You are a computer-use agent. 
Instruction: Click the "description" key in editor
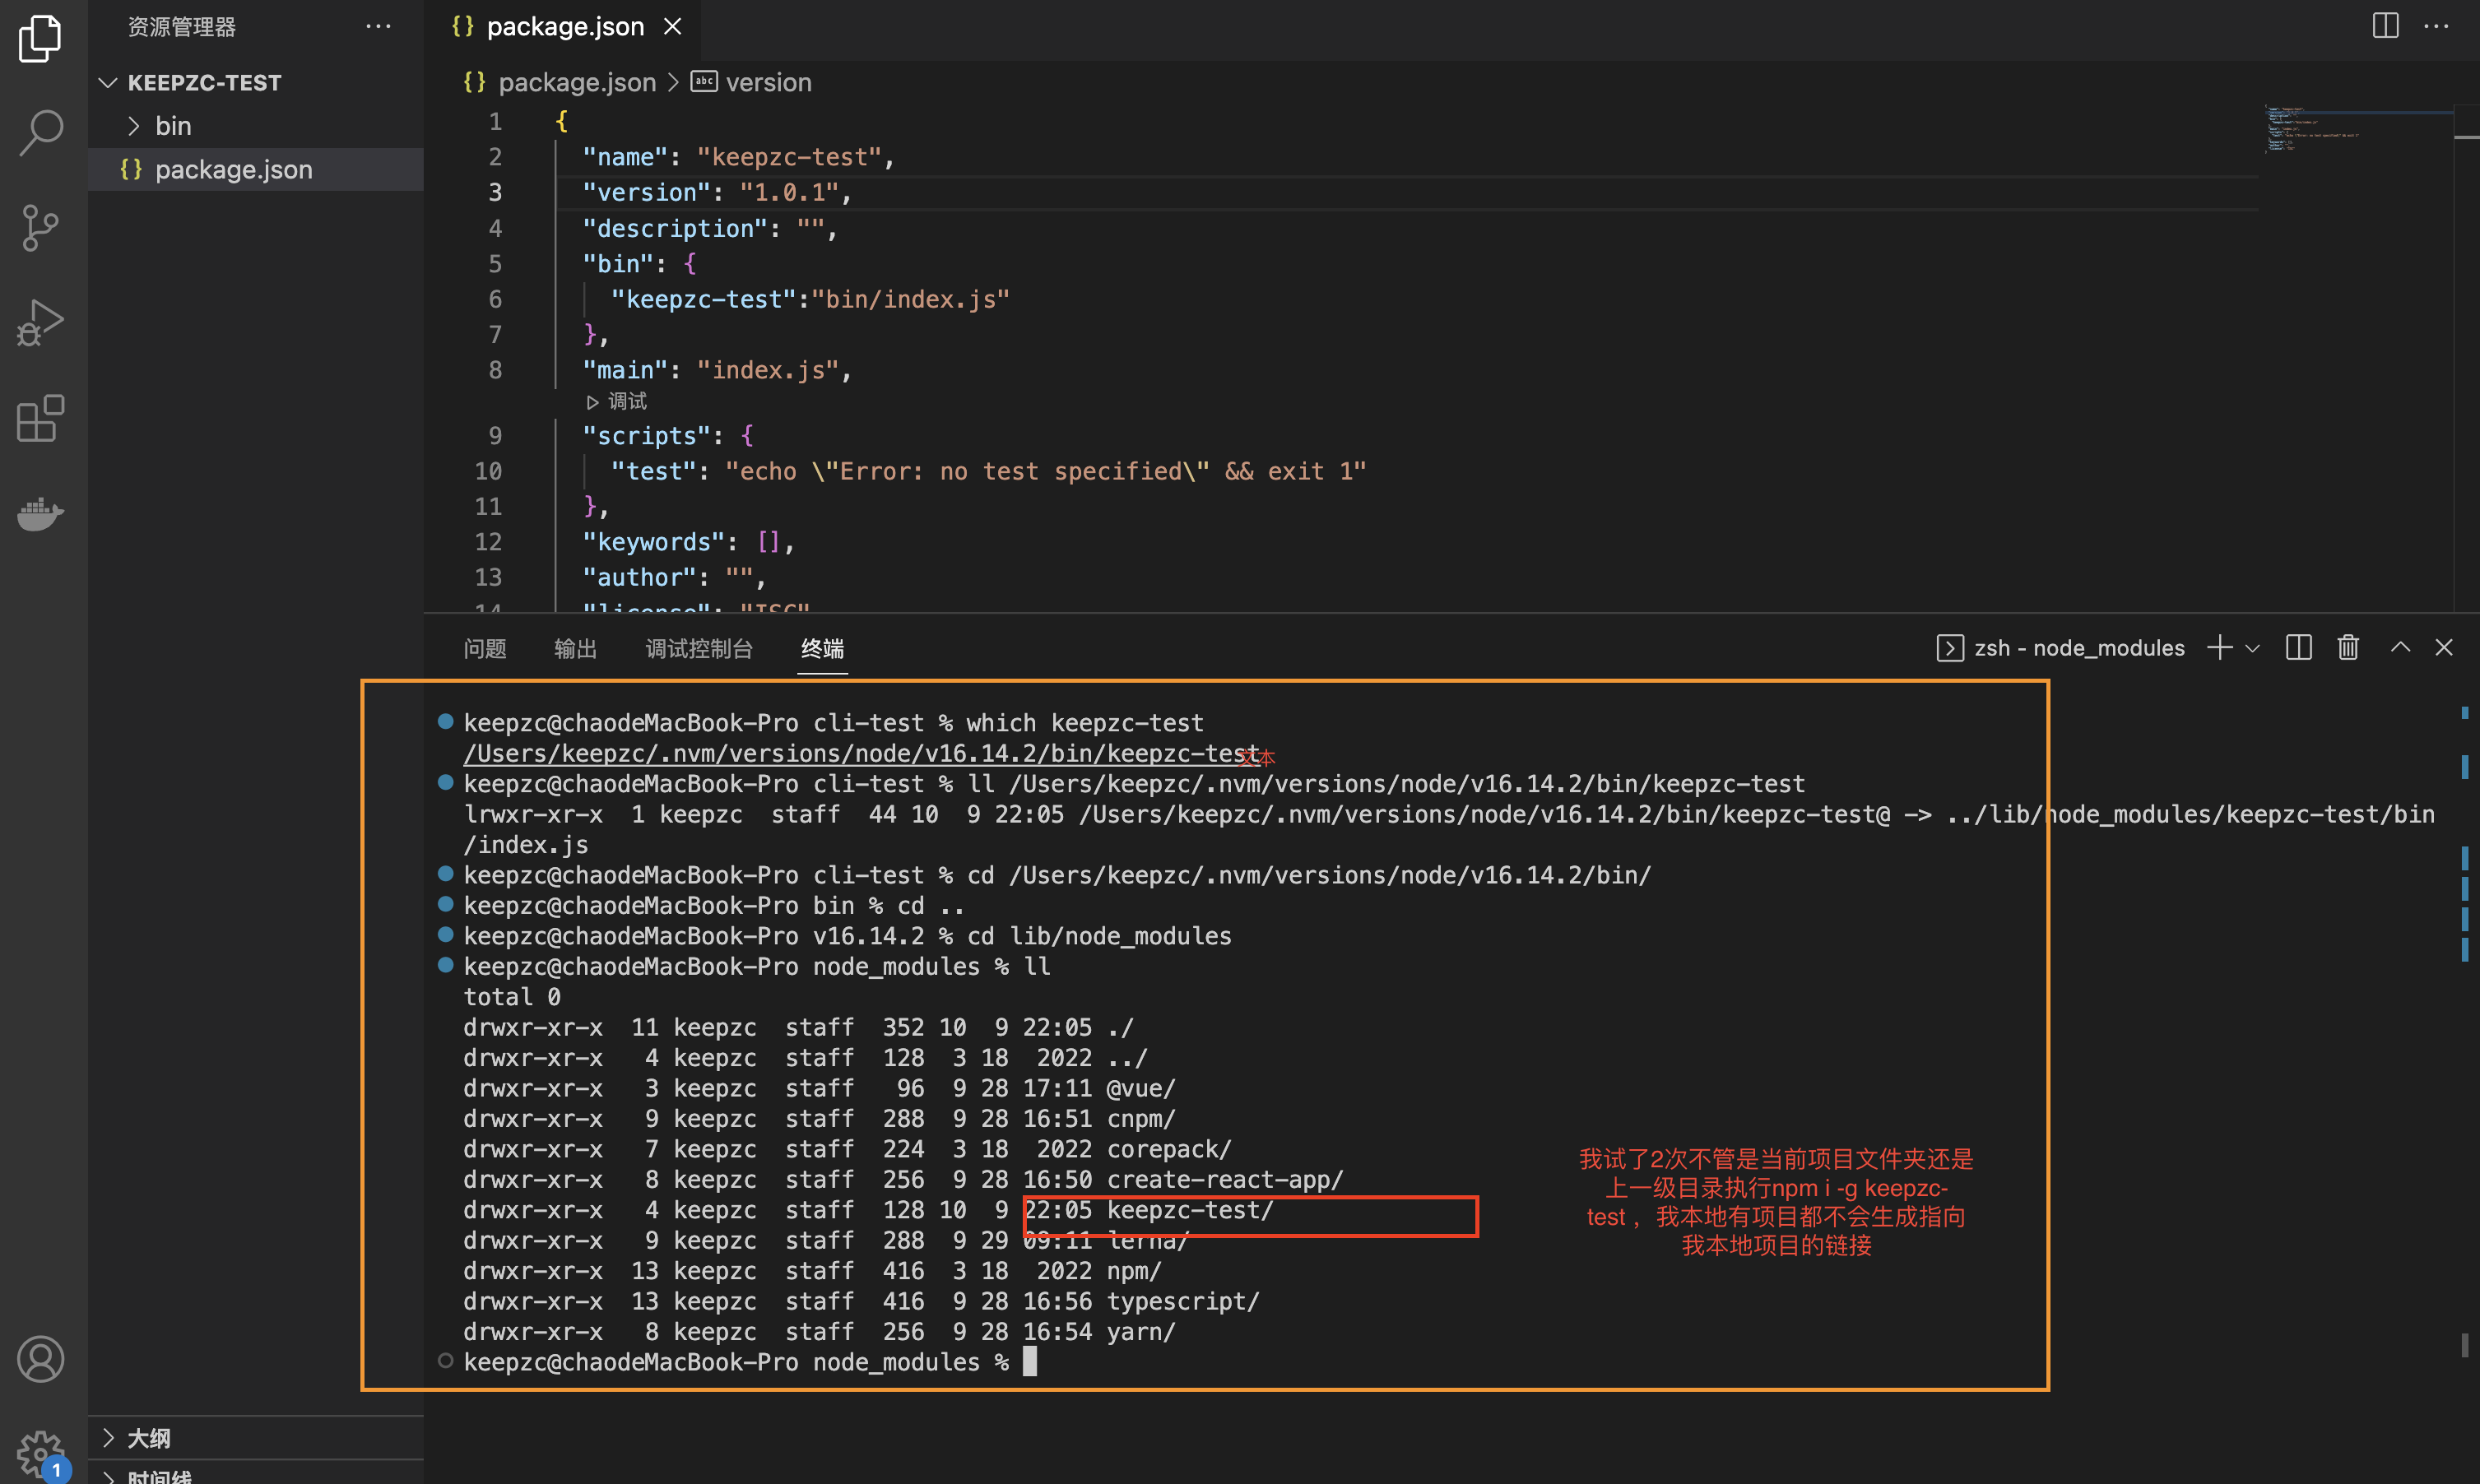point(675,229)
